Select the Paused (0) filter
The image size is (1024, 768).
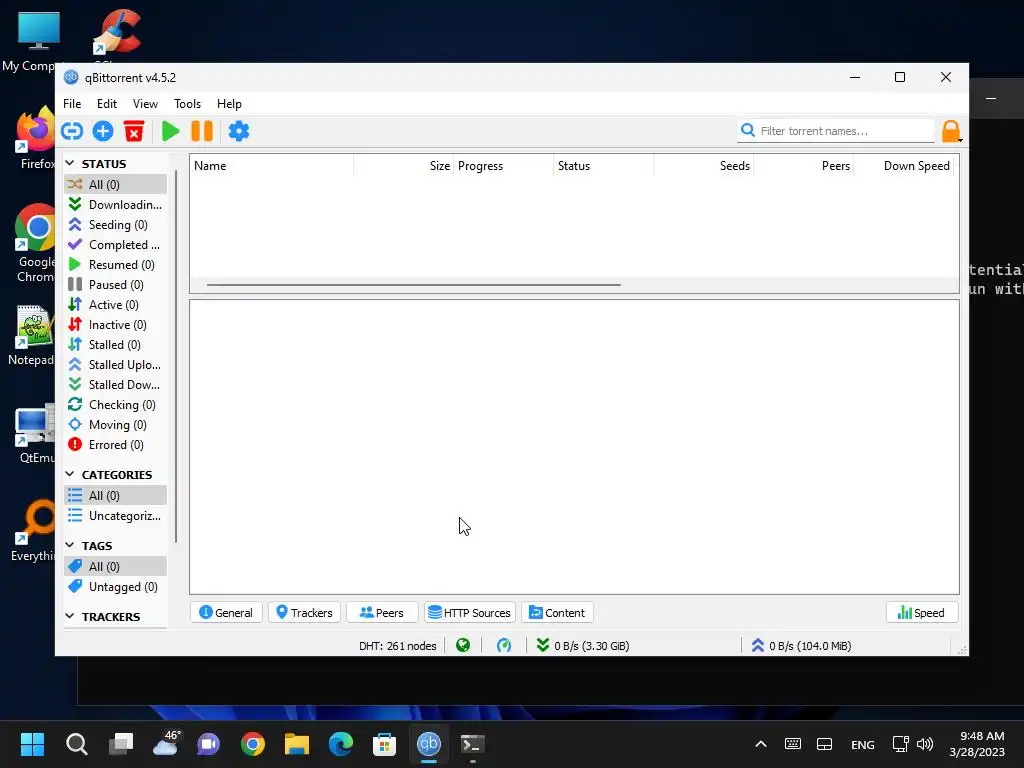(116, 285)
